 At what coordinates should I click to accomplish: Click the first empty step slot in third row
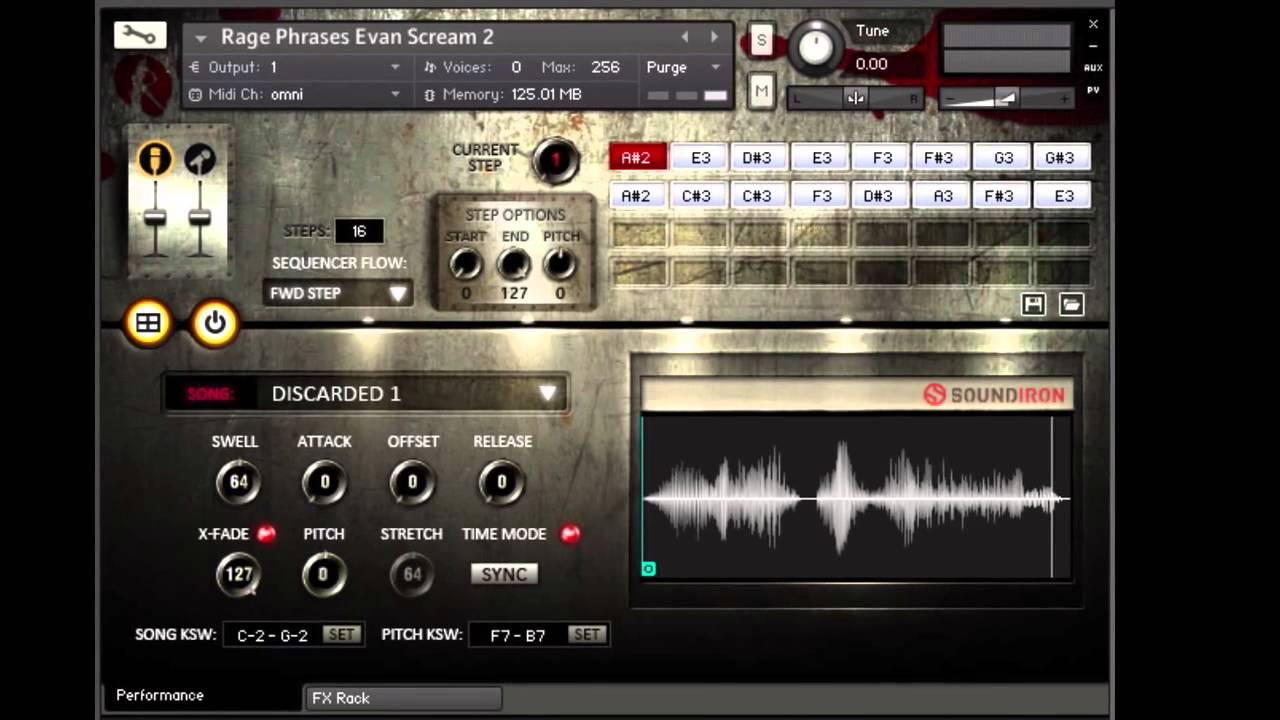(638, 234)
